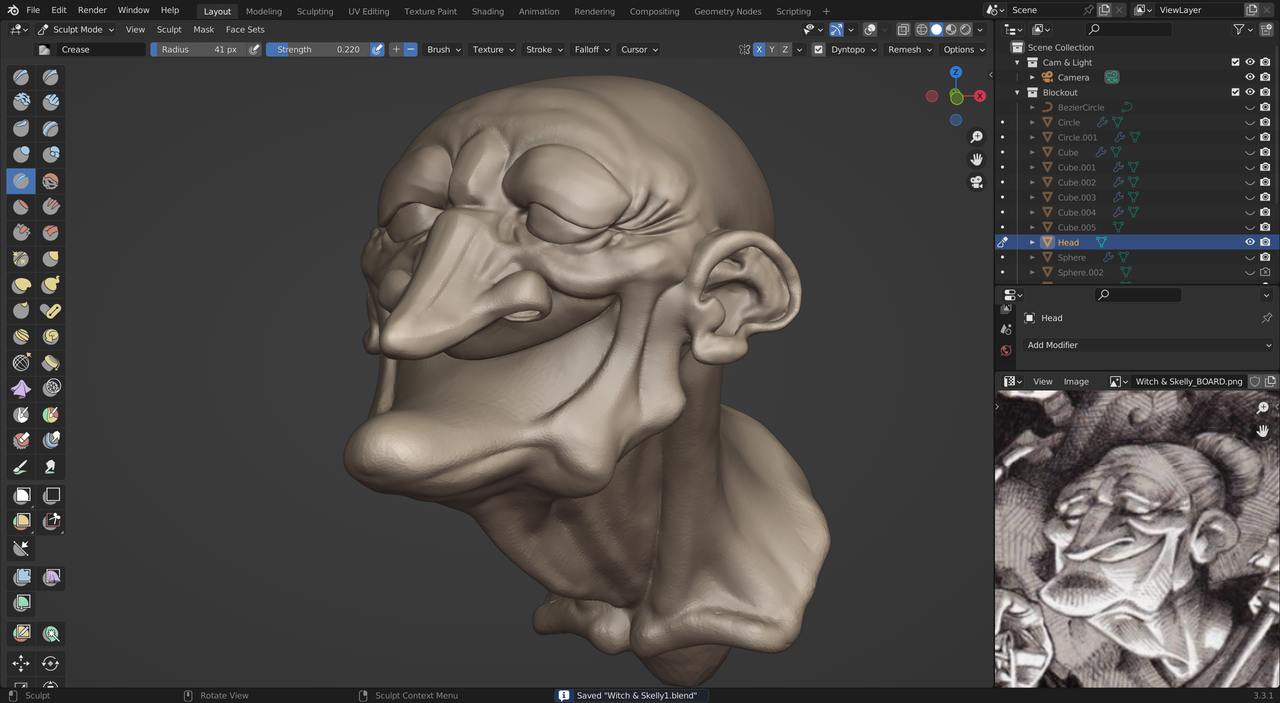Uncheck the Blockout collection checkbox
1280x703 pixels.
[1235, 92]
